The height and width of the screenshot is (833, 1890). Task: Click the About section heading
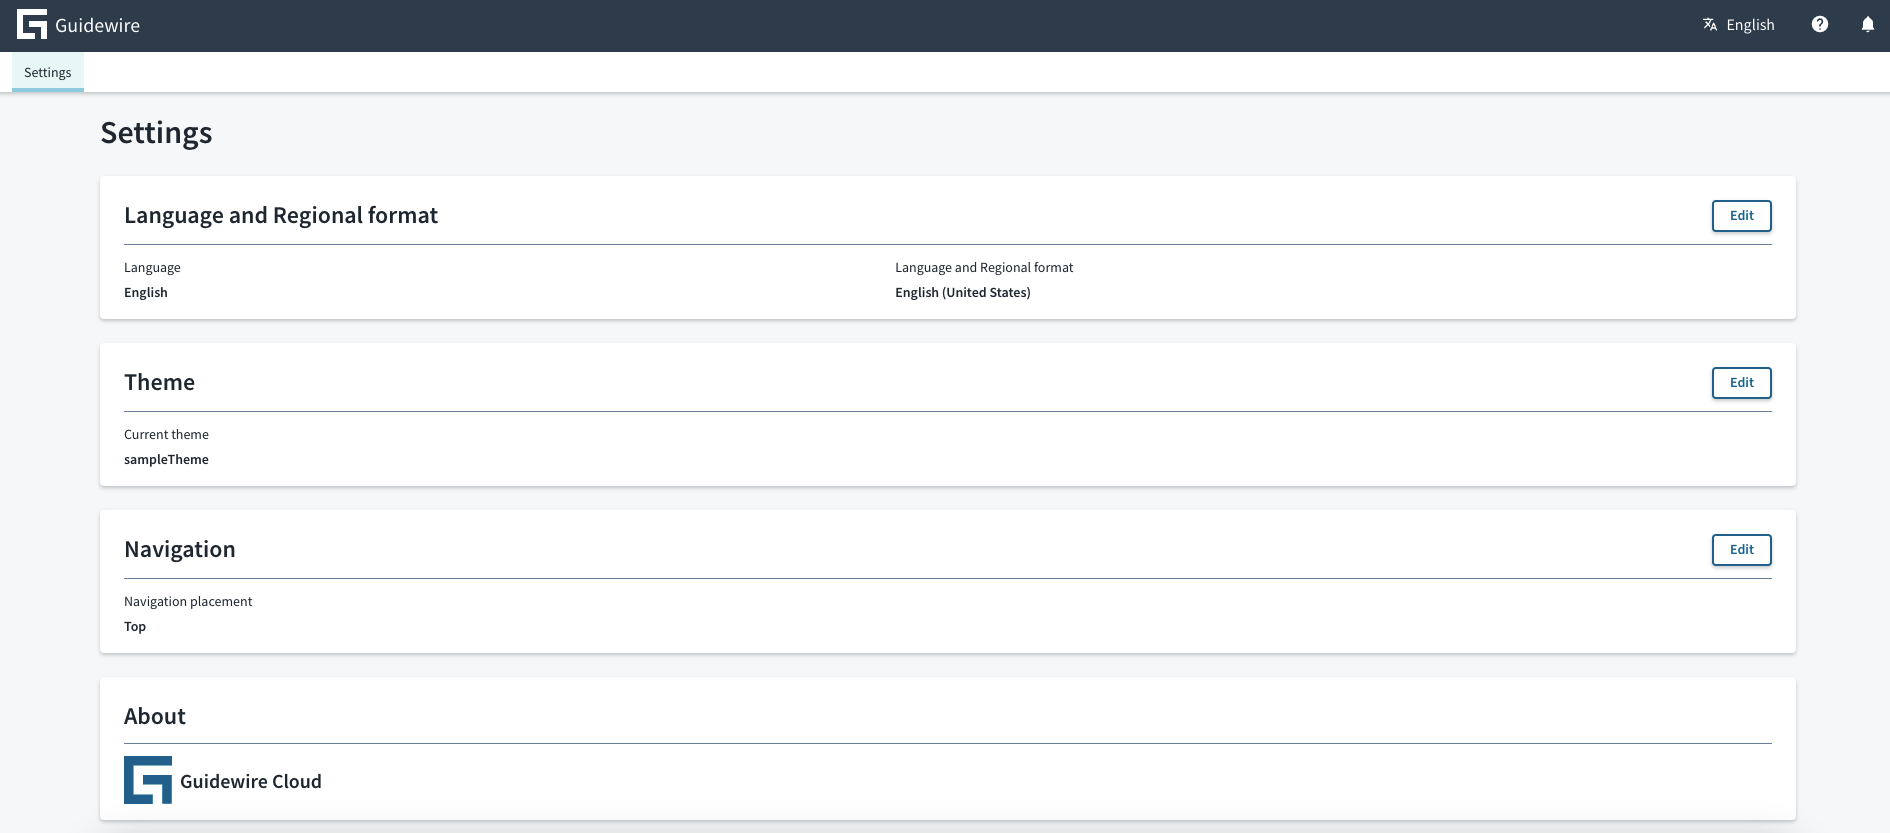tap(155, 716)
